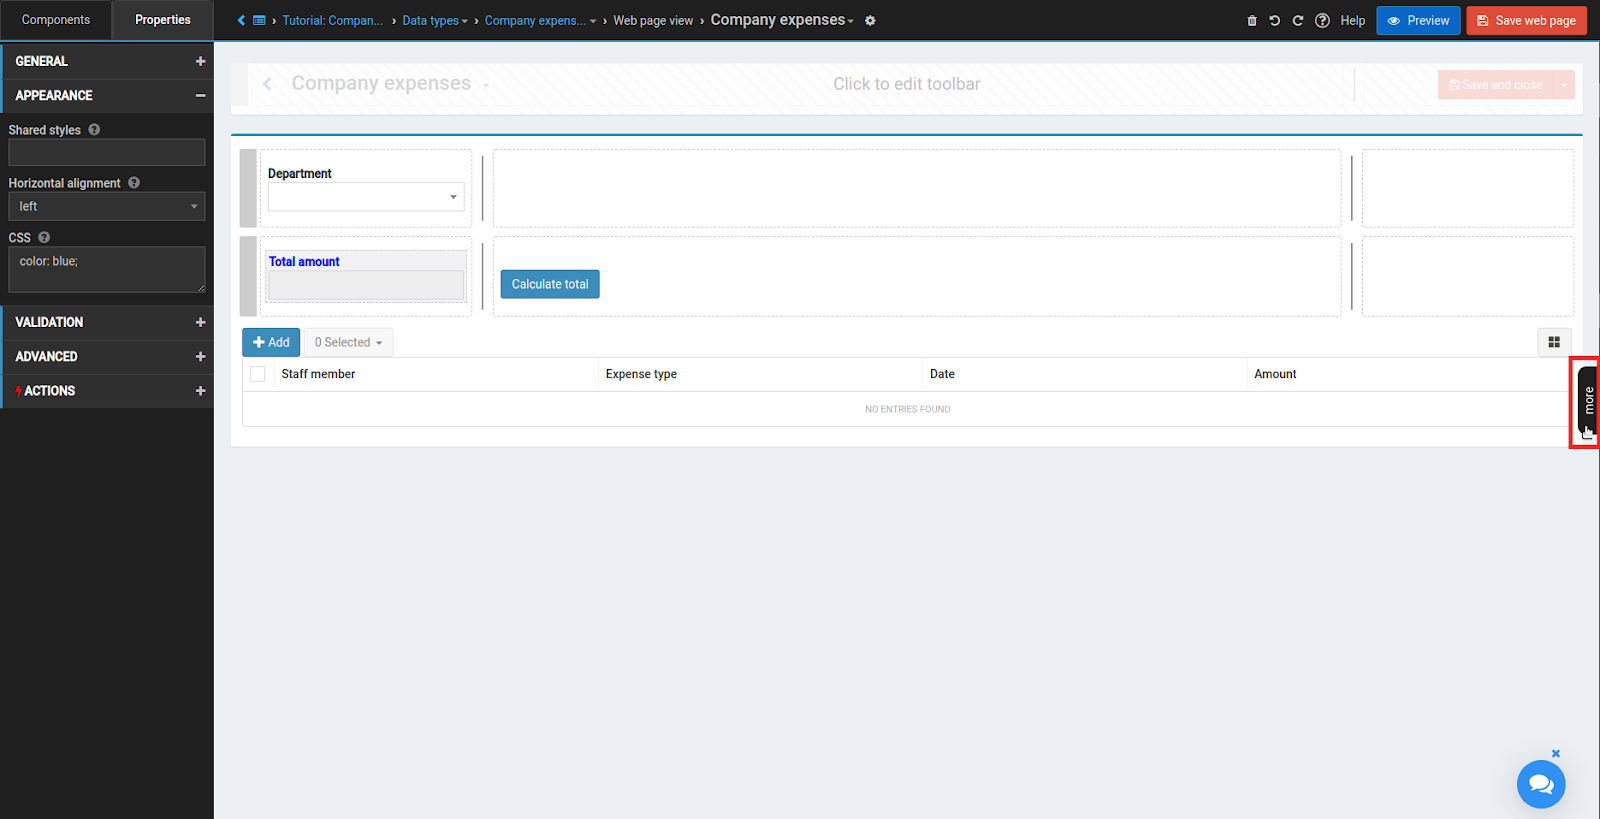The width and height of the screenshot is (1600, 819).
Task: Click the grey drag handle of the Department row
Action: (x=248, y=188)
